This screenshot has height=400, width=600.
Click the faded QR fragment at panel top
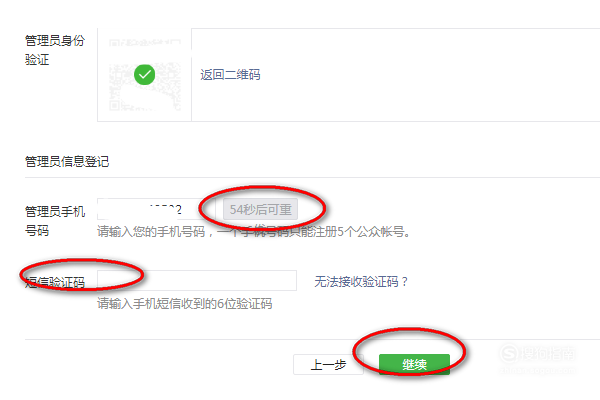[x=145, y=42]
